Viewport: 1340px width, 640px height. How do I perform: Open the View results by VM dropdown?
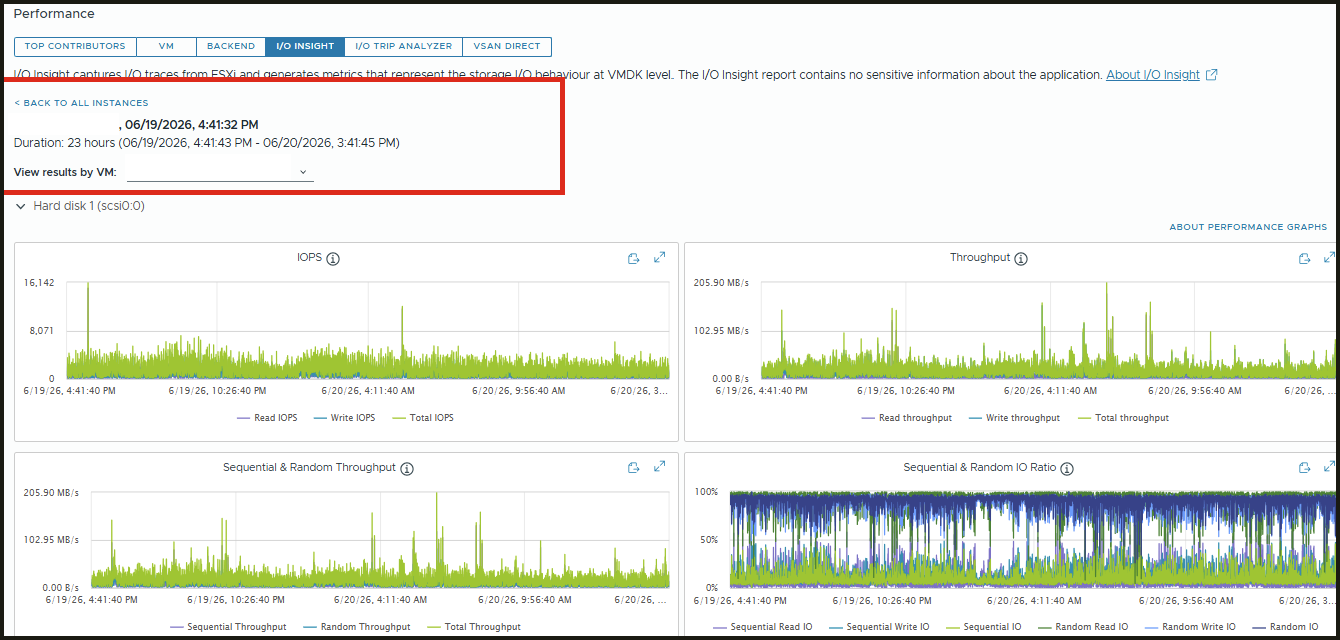pyautogui.click(x=220, y=172)
